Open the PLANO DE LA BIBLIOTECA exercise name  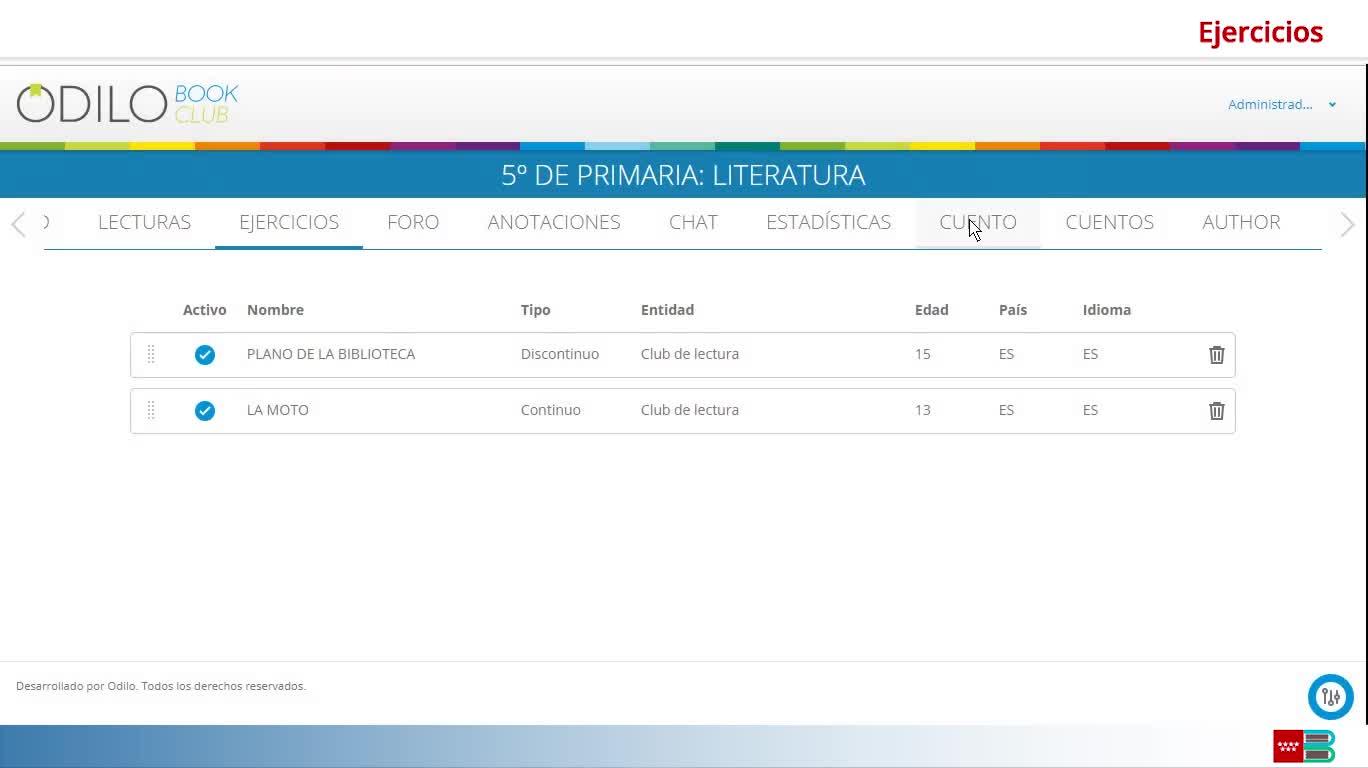[x=331, y=354]
